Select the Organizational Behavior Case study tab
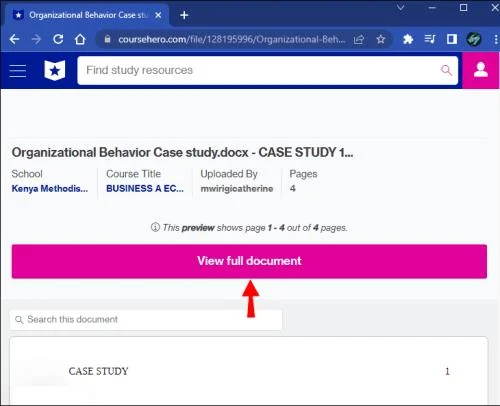 pos(88,15)
